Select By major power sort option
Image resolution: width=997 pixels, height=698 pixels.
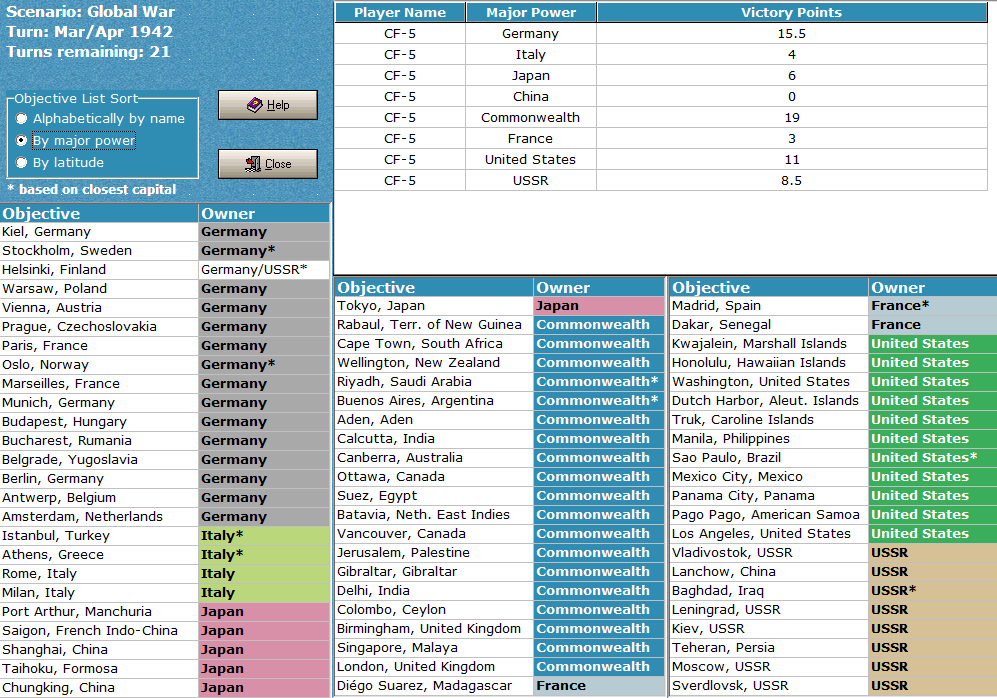click(x=76, y=140)
